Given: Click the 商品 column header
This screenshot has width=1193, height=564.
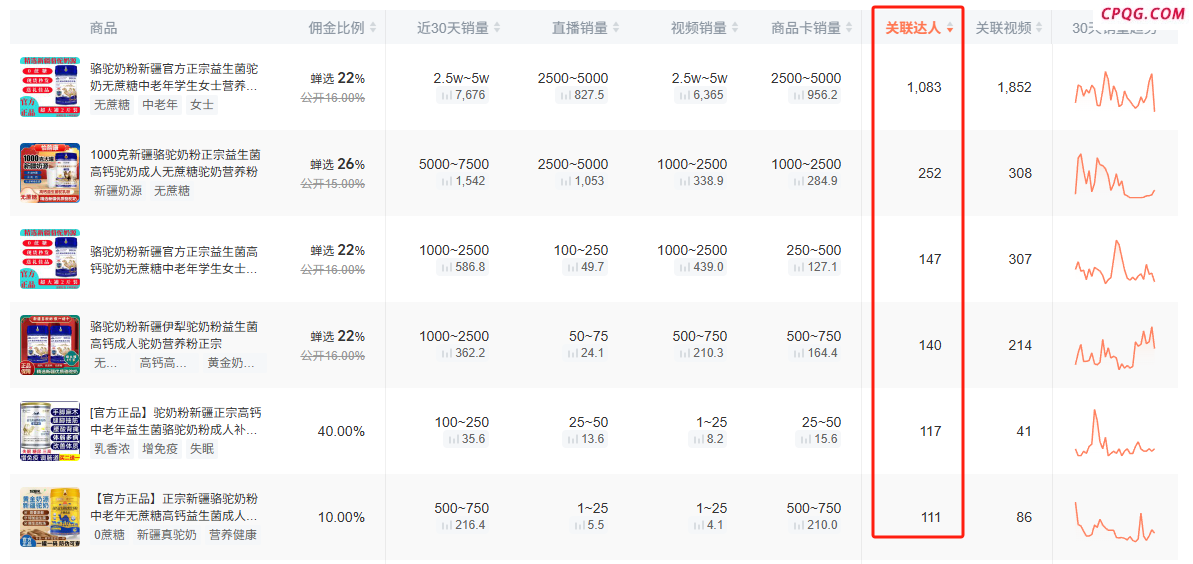Looking at the screenshot, I should point(103,28).
